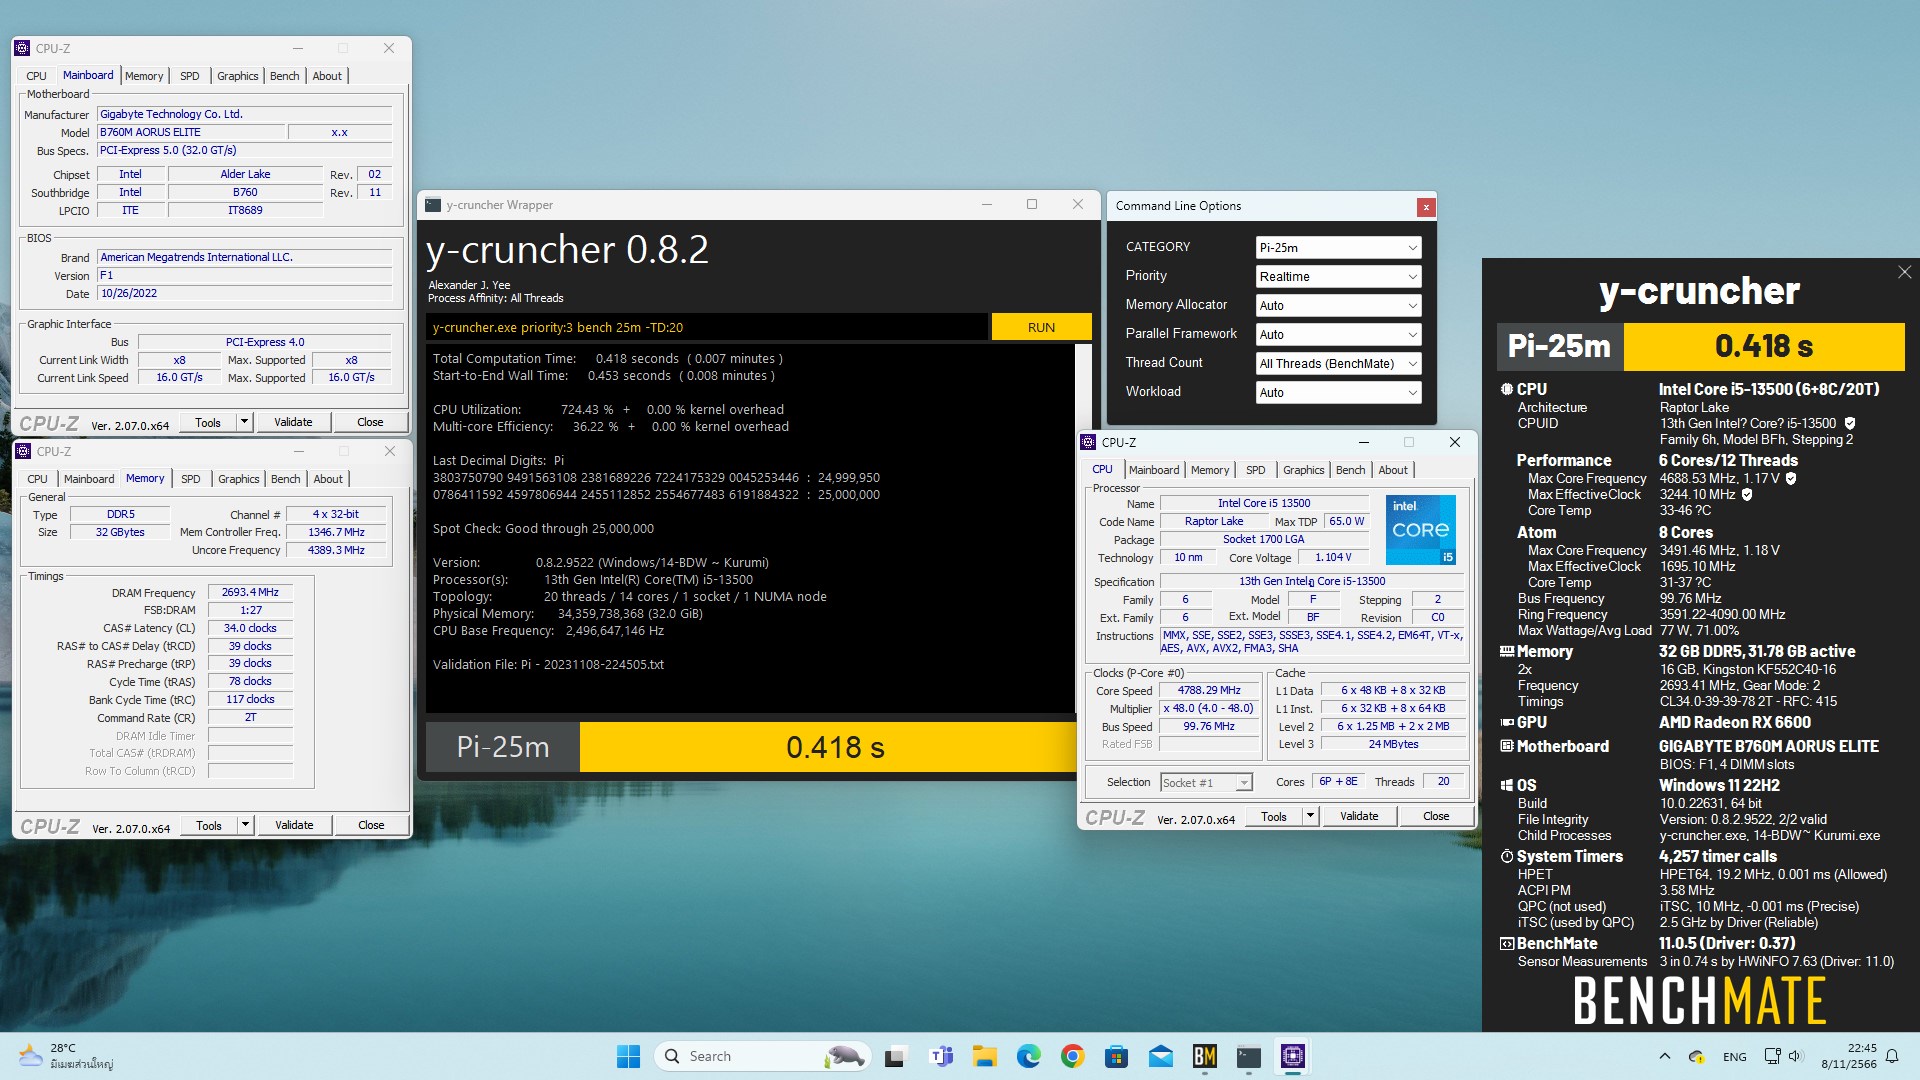Expand Tools arrow in CPU-Z Memory window
The width and height of the screenshot is (1920, 1080).
point(245,825)
